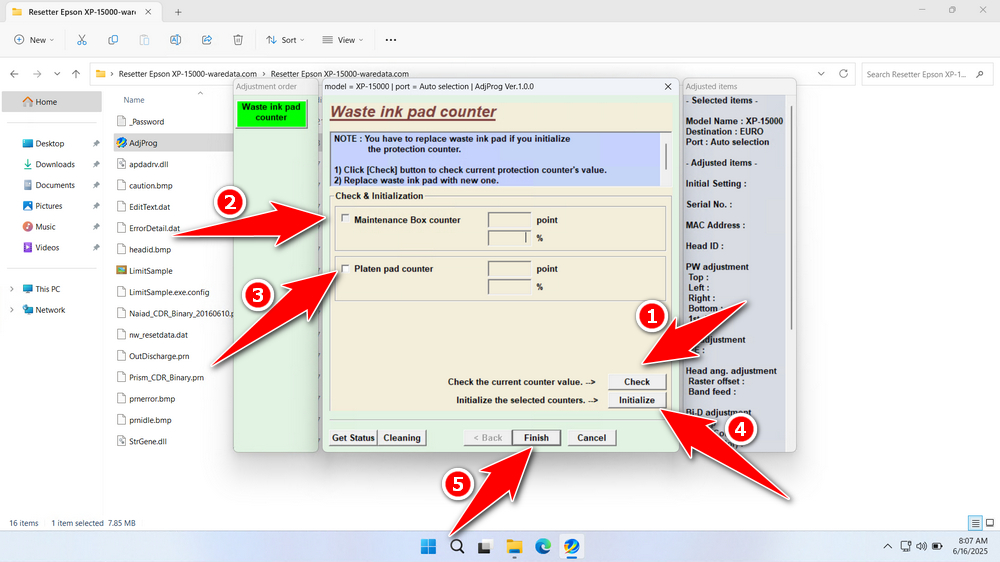The height and width of the screenshot is (562, 1000).
Task: Click the Maintenance Box point value field
Action: (509, 219)
